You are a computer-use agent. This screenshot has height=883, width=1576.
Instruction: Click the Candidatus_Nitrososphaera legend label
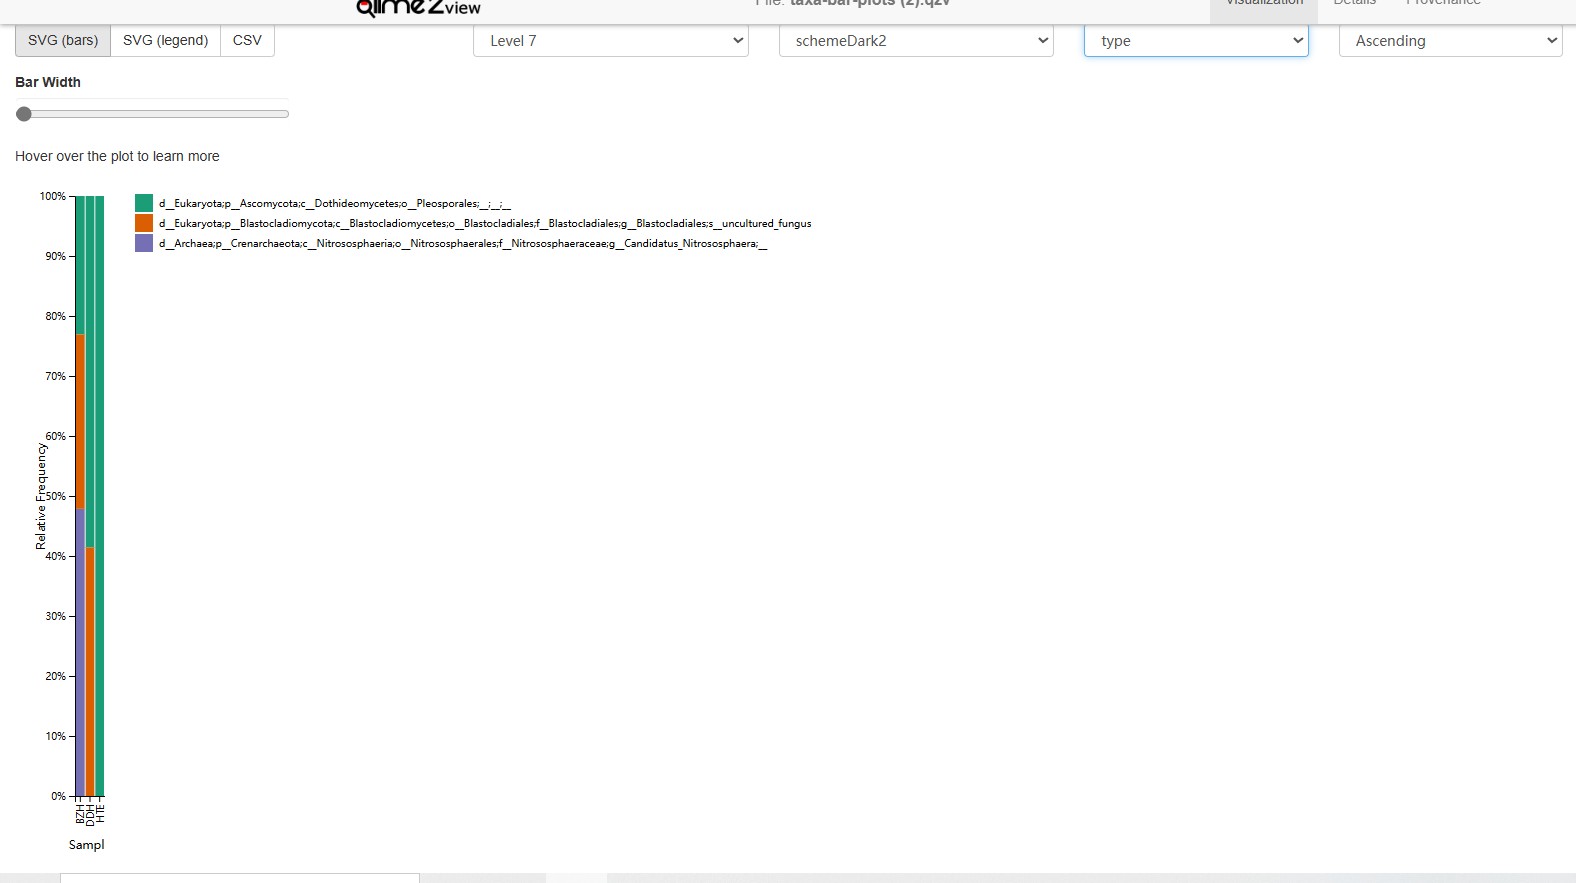[462, 244]
